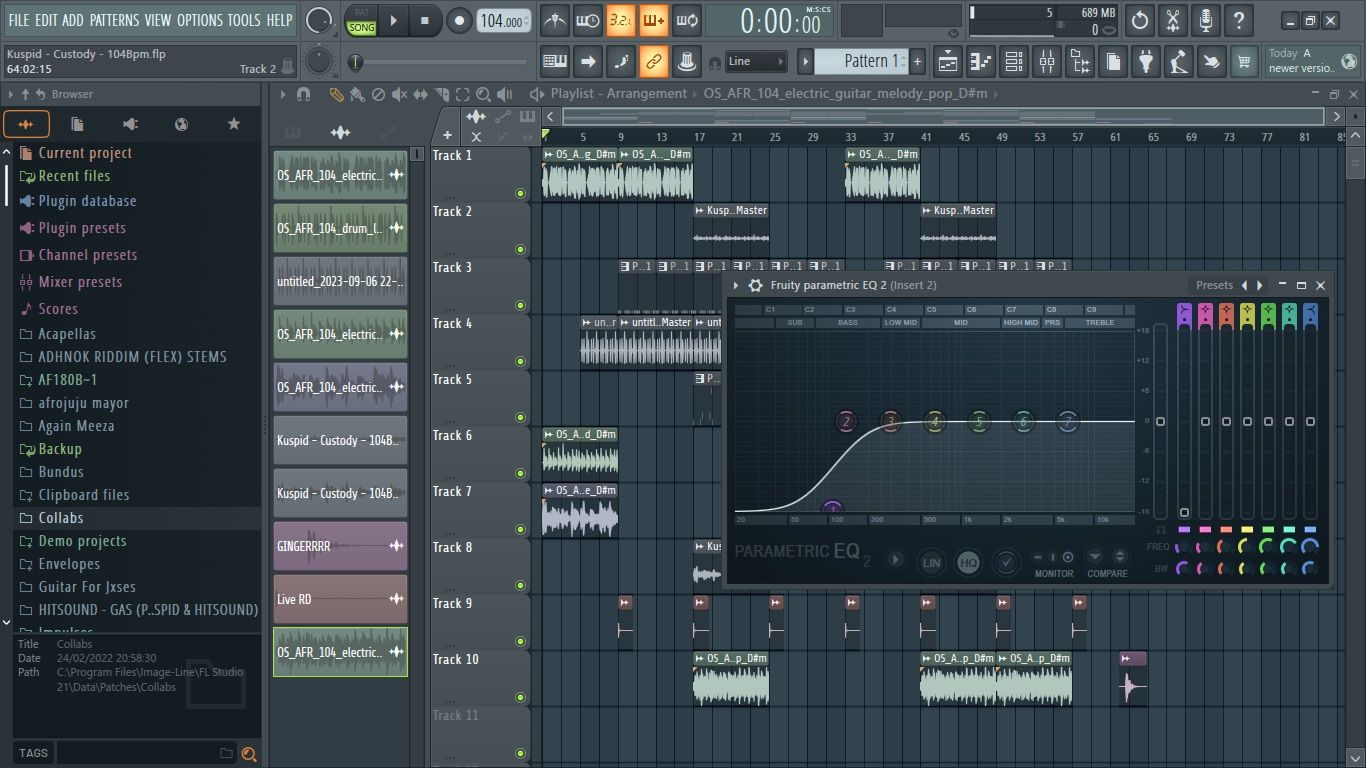Click the LIN button in the parametric EQ

tap(931, 562)
